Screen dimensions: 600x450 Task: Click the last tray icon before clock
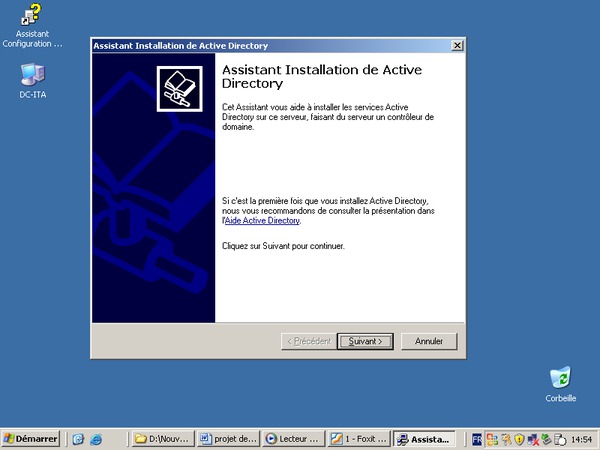(x=560, y=439)
